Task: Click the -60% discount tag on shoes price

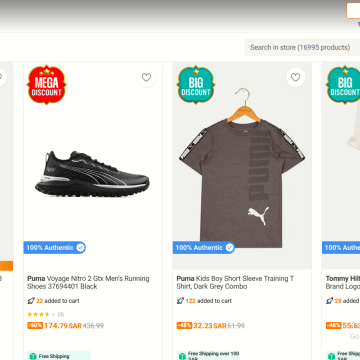Action: pos(35,325)
